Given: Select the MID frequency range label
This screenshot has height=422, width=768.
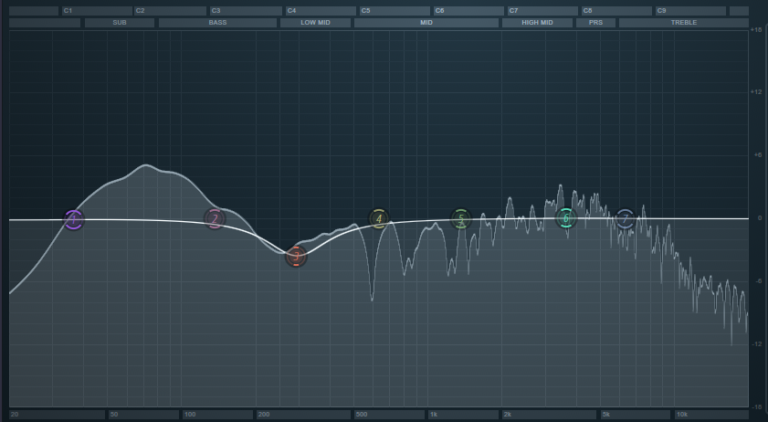Looking at the screenshot, I should pos(426,22).
